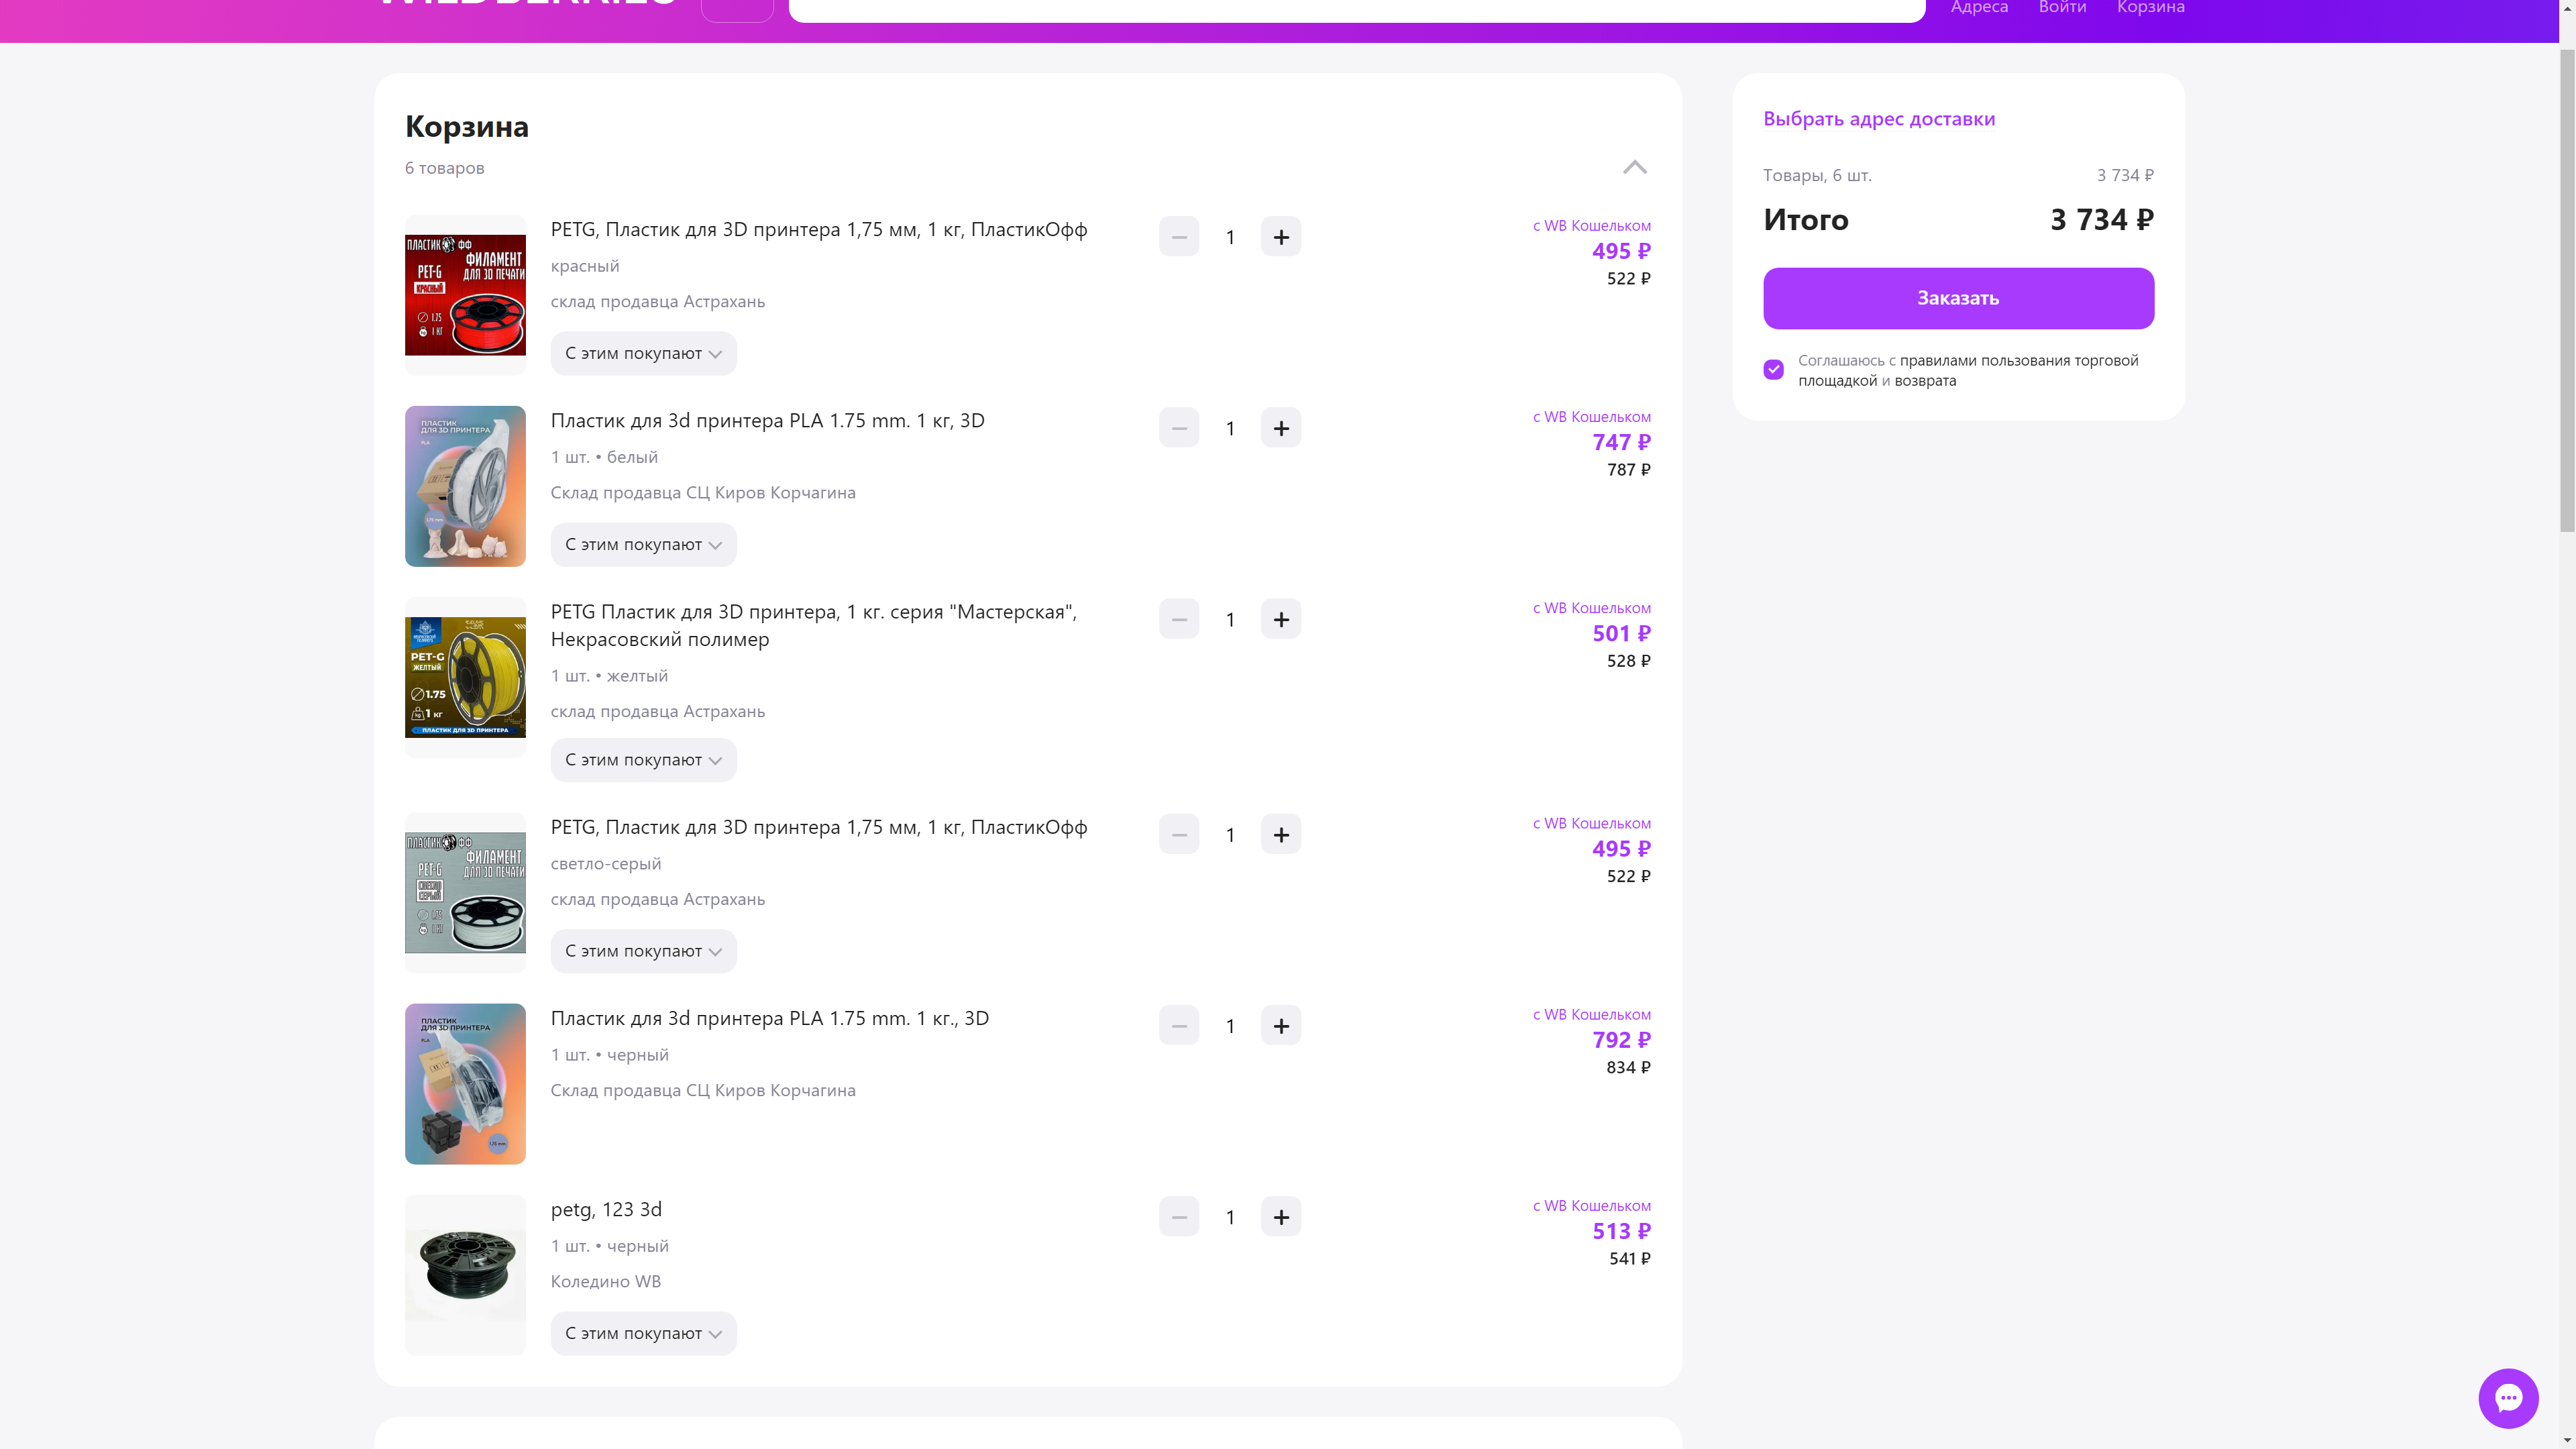Collapse the Корзина item list chevron

[x=1634, y=167]
